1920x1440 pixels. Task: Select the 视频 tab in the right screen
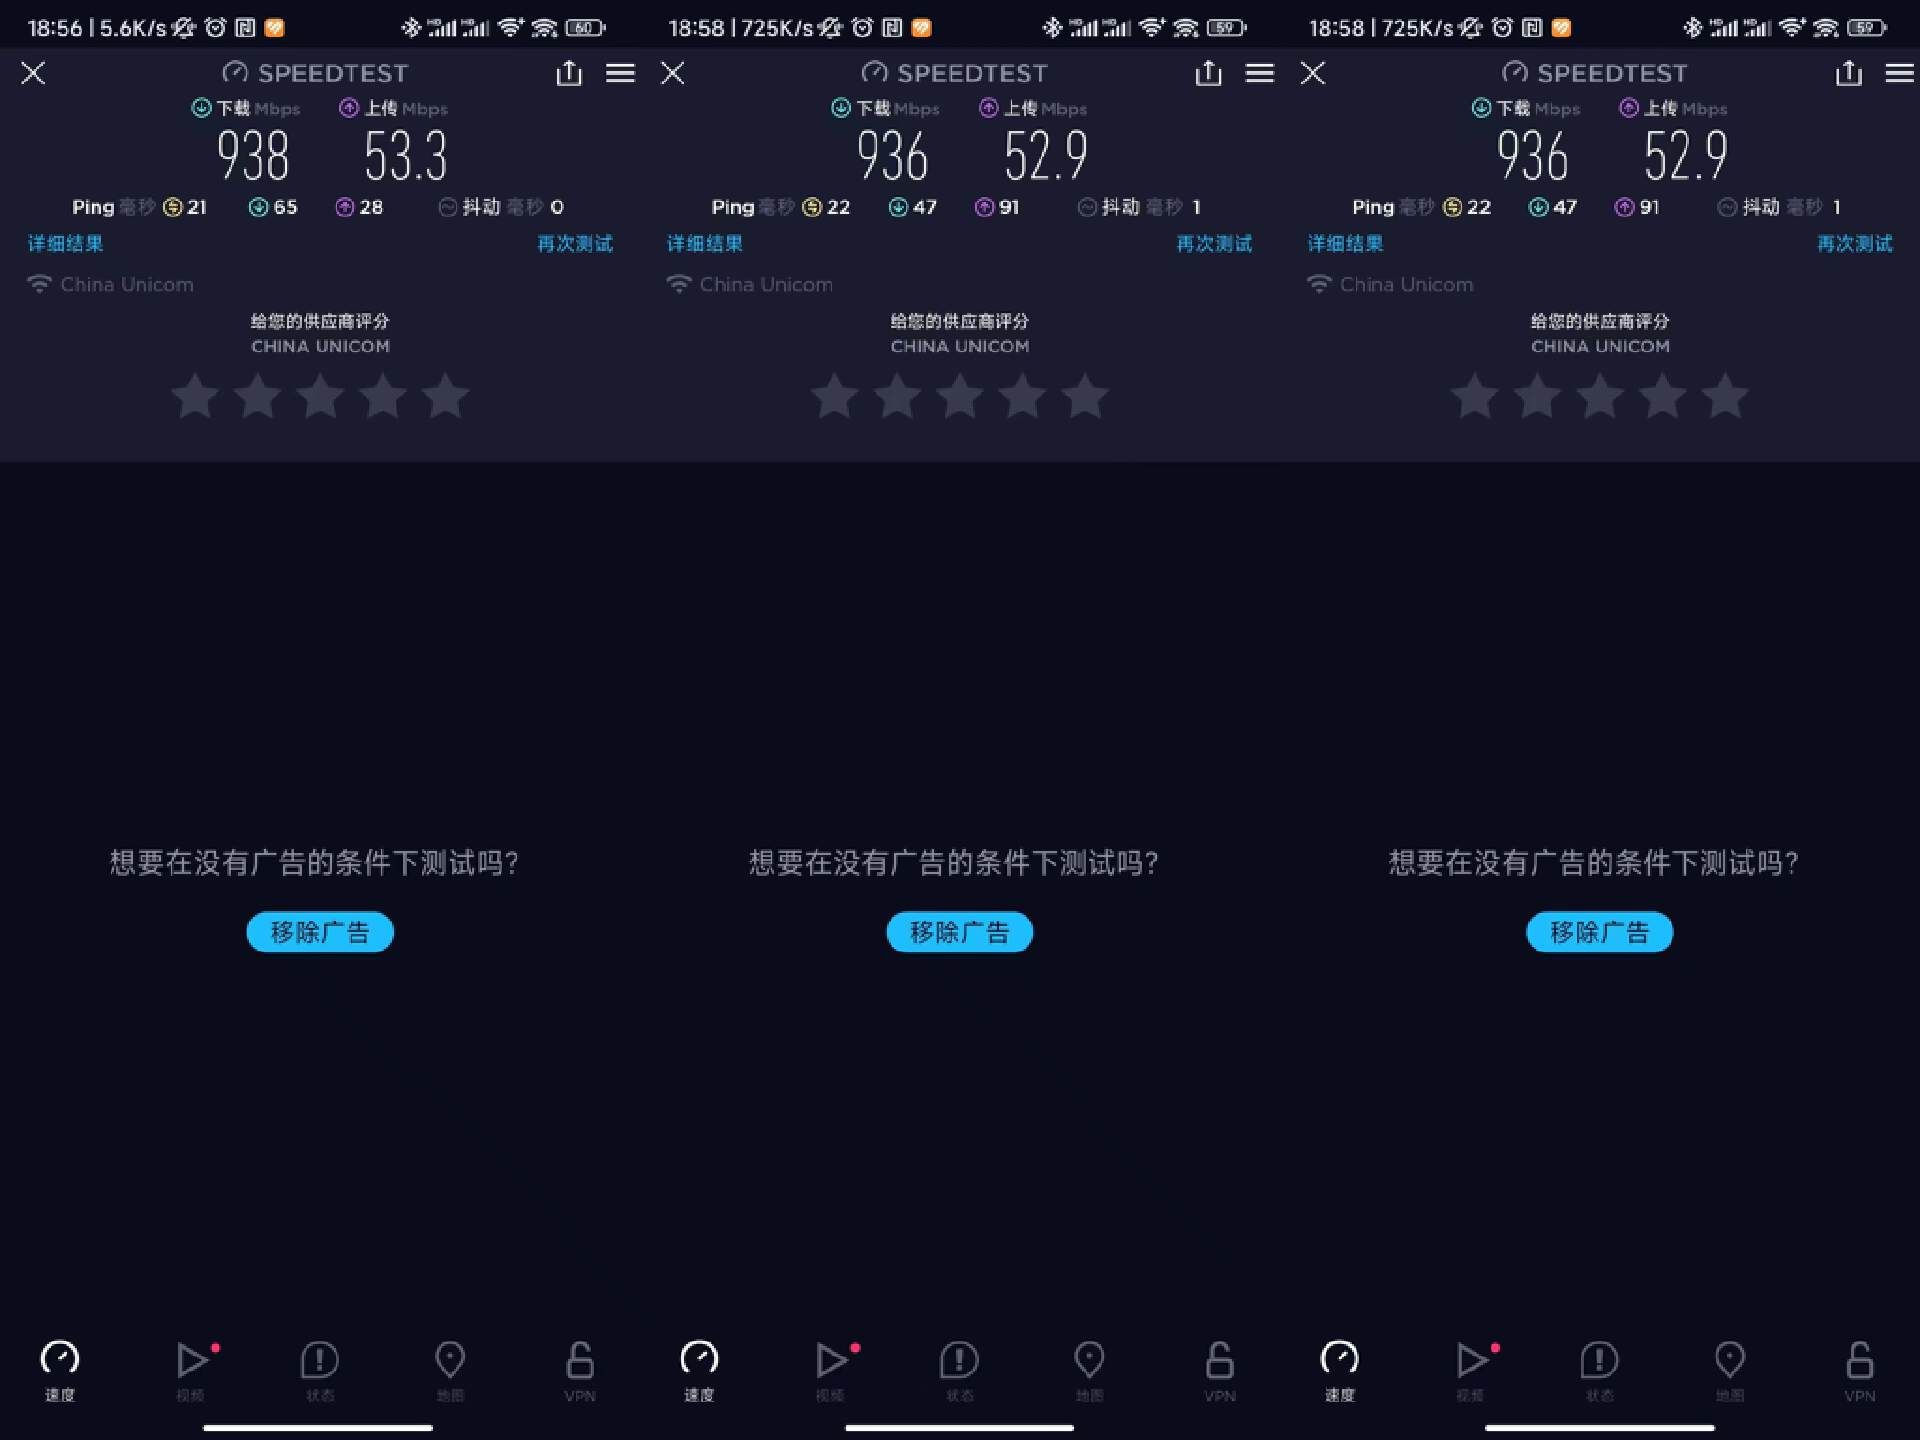[1472, 1371]
